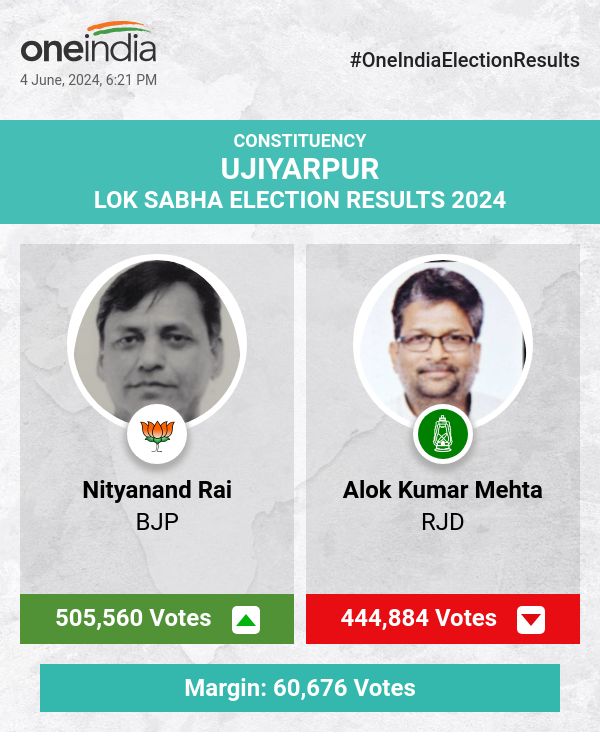
Task: Click the BJP party label
Action: pos(157,521)
